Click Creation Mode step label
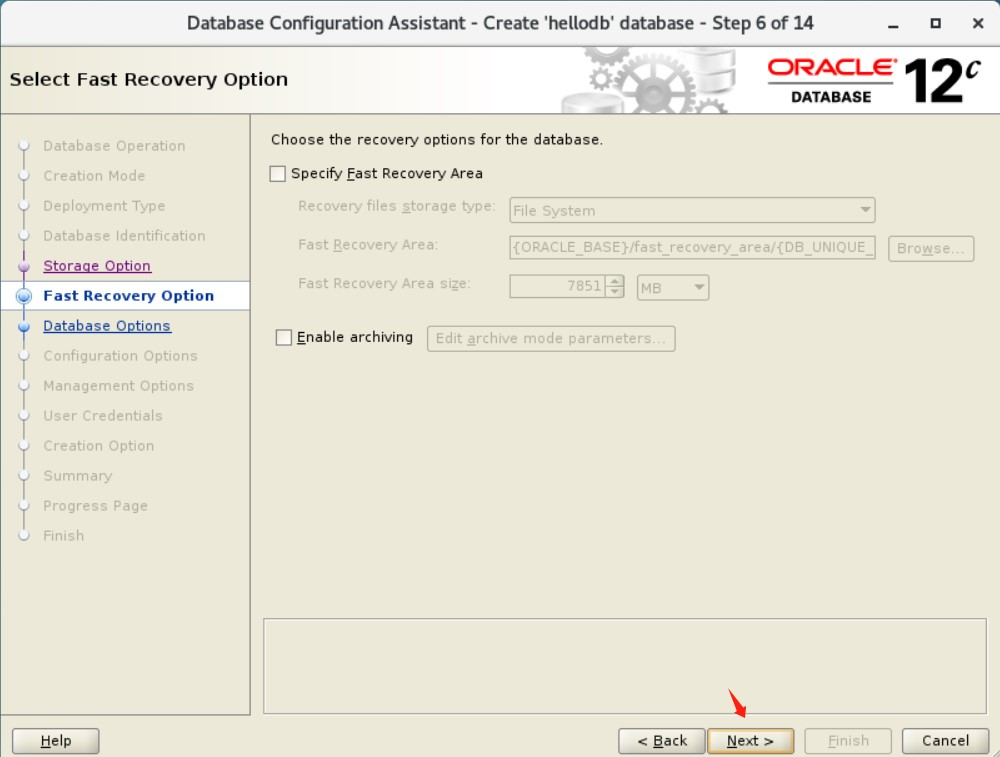The image size is (1000, 757). coord(94,175)
